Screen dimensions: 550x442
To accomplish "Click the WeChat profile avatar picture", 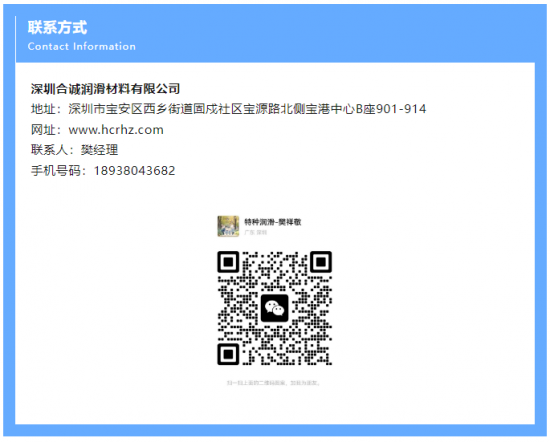I will pyautogui.click(x=228, y=226).
